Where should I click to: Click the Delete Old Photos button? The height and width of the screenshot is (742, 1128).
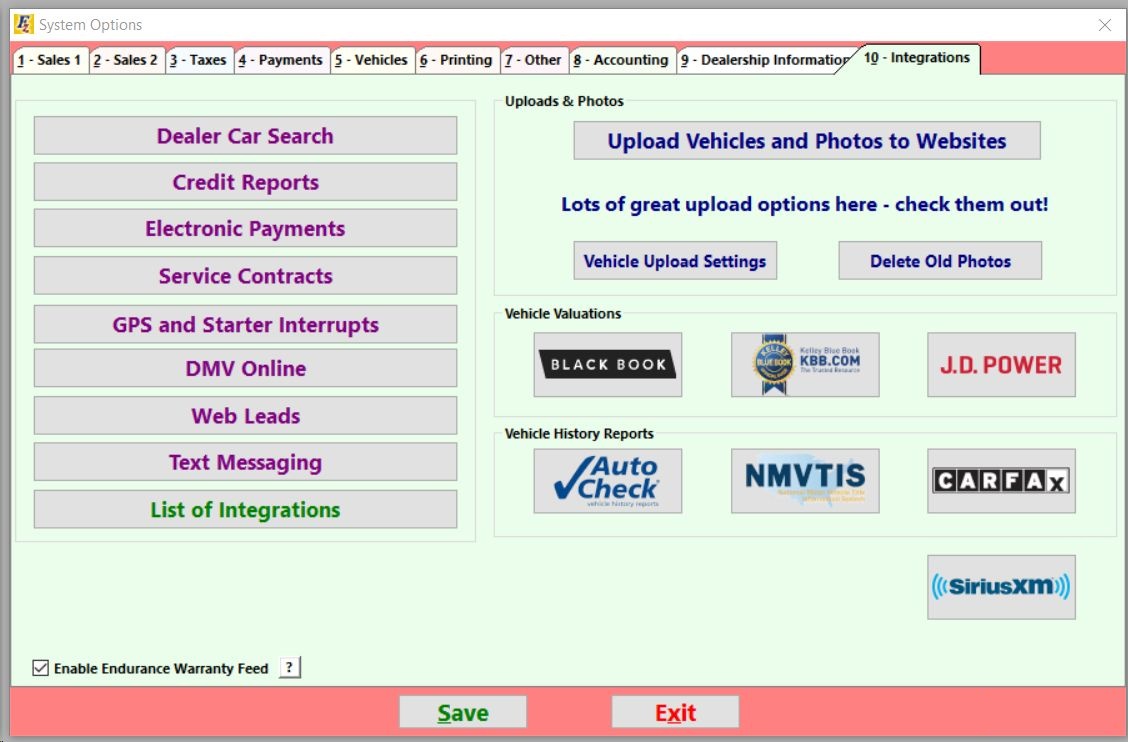940,261
